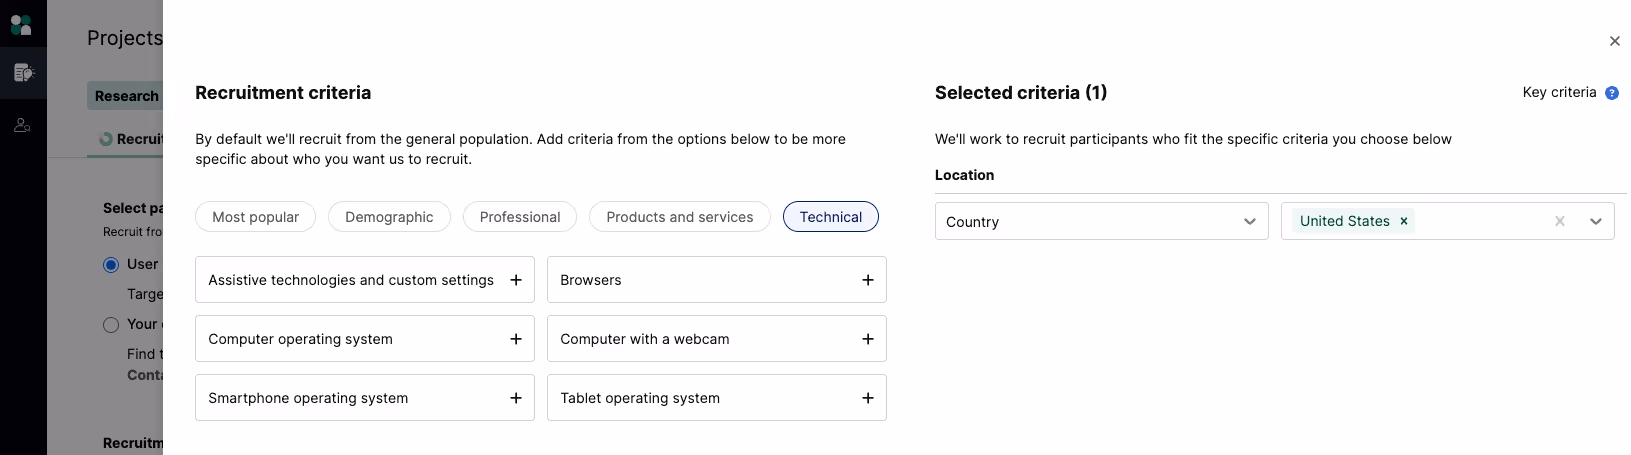Open the Projects sidebar icon
Screen dimensions: 1631x455
pyautogui.click(x=23, y=73)
